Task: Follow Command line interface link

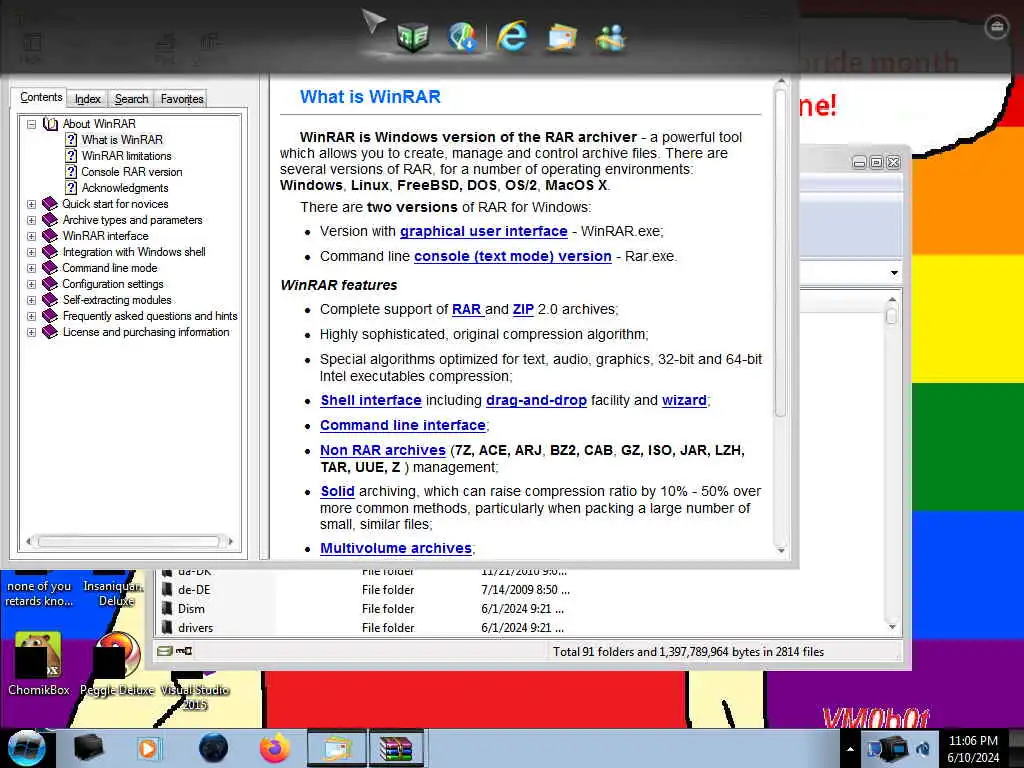Action: pyautogui.click(x=403, y=425)
